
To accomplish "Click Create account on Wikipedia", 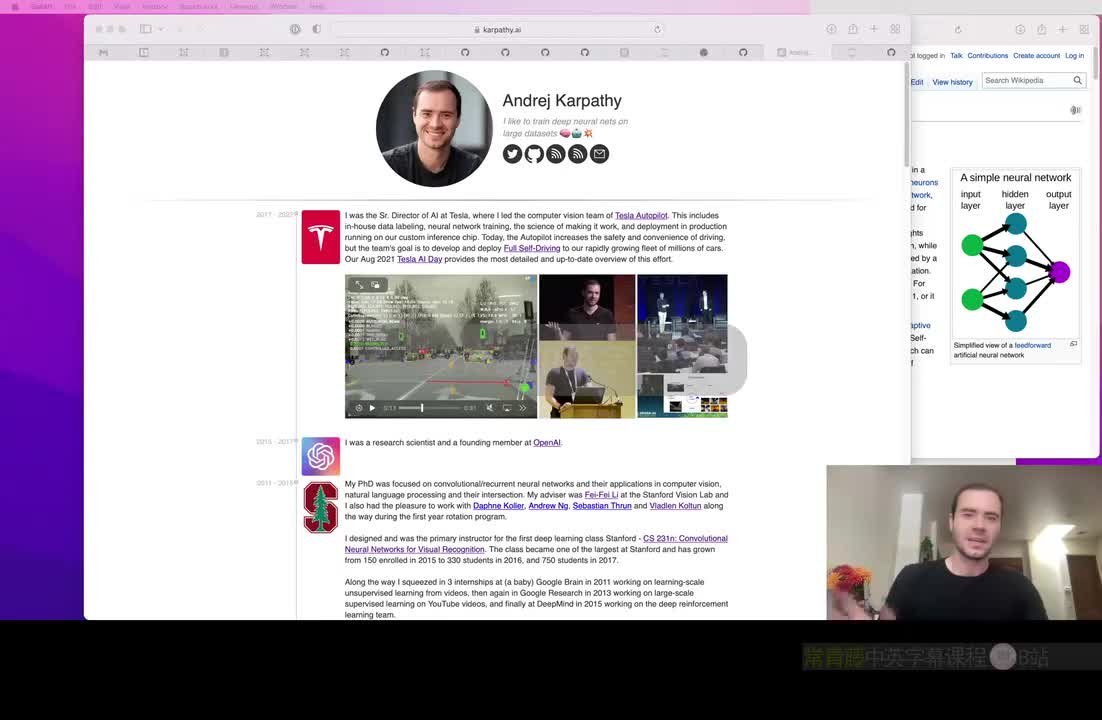I will (1036, 56).
